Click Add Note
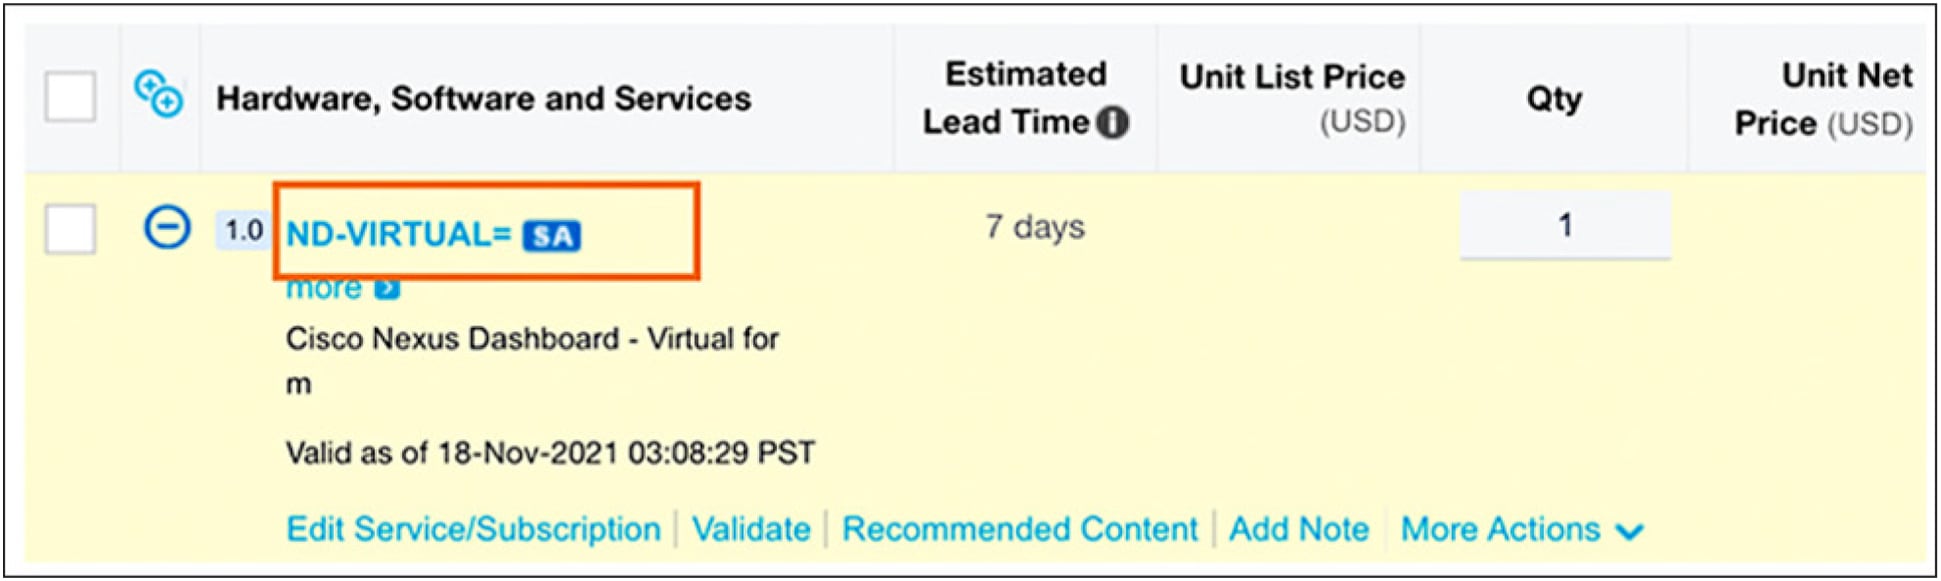This screenshot has width=1941, height=581. [1298, 529]
